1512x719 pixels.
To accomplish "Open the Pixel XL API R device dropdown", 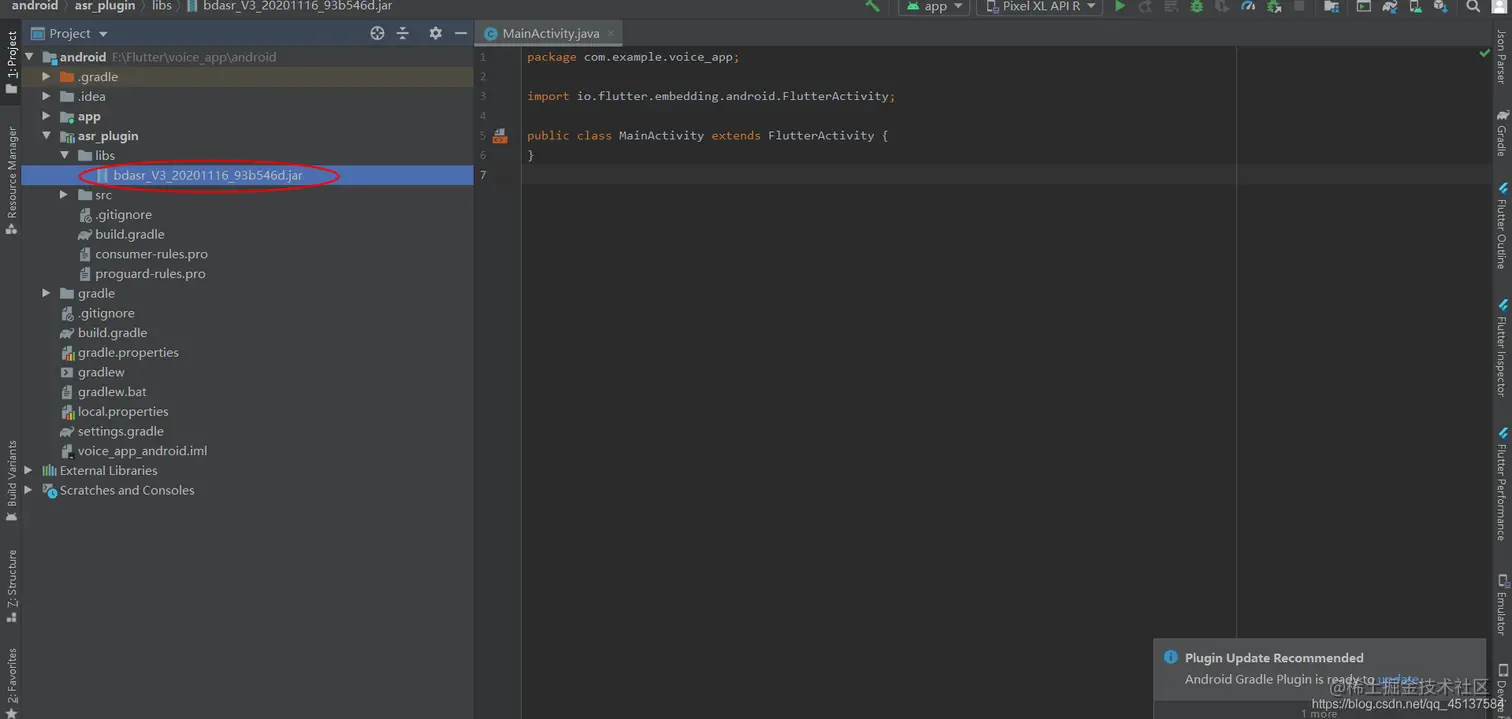I will 1039,6.
